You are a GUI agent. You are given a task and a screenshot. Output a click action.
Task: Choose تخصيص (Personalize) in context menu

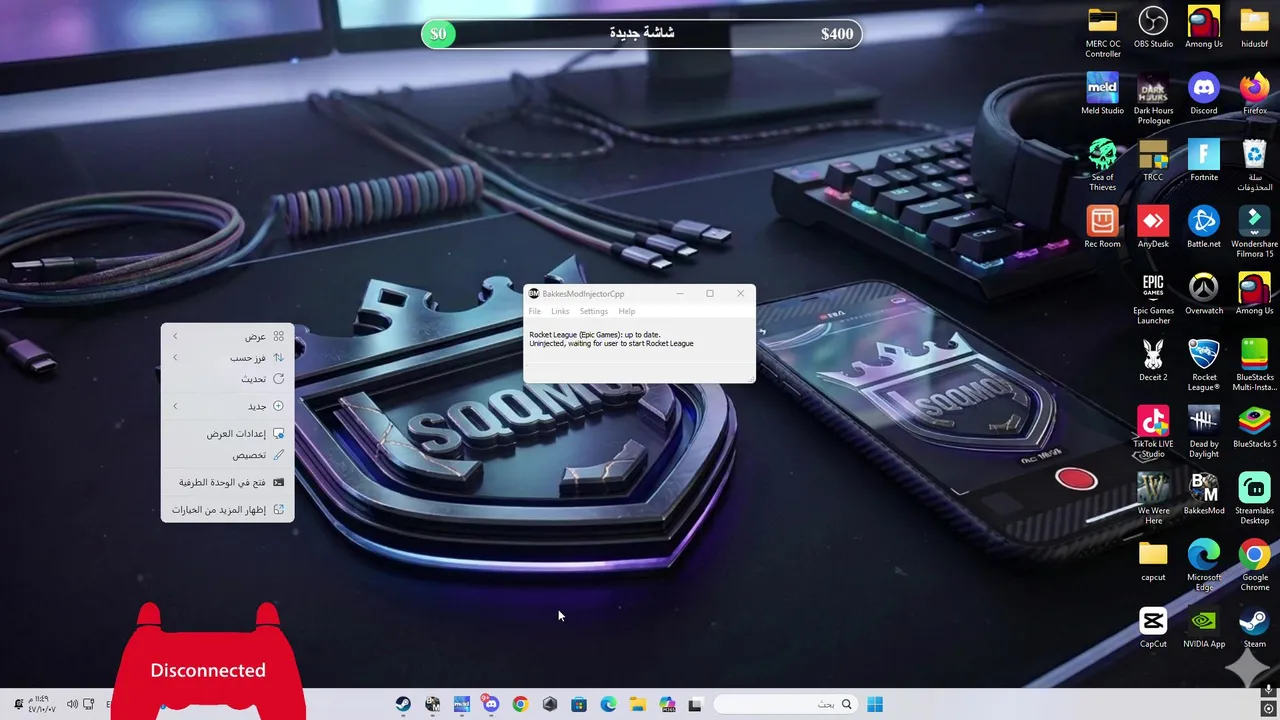tap(227, 455)
